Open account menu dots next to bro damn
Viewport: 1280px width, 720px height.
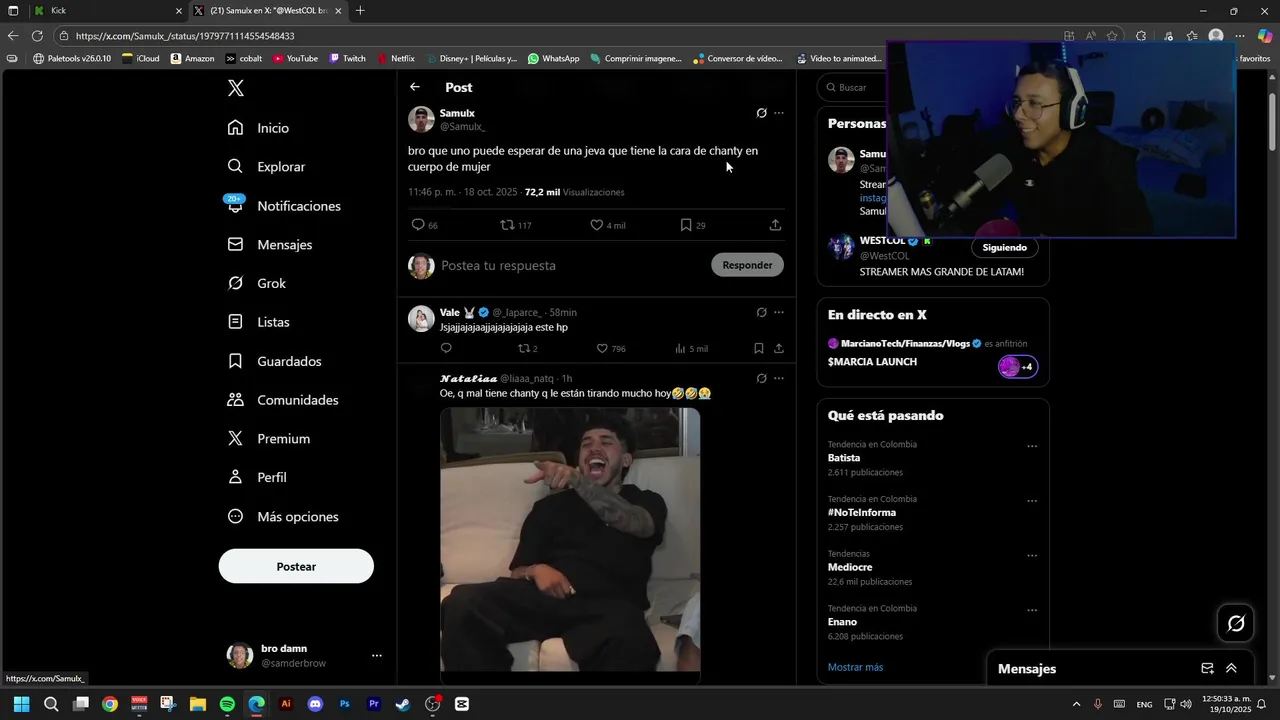pyautogui.click(x=376, y=656)
